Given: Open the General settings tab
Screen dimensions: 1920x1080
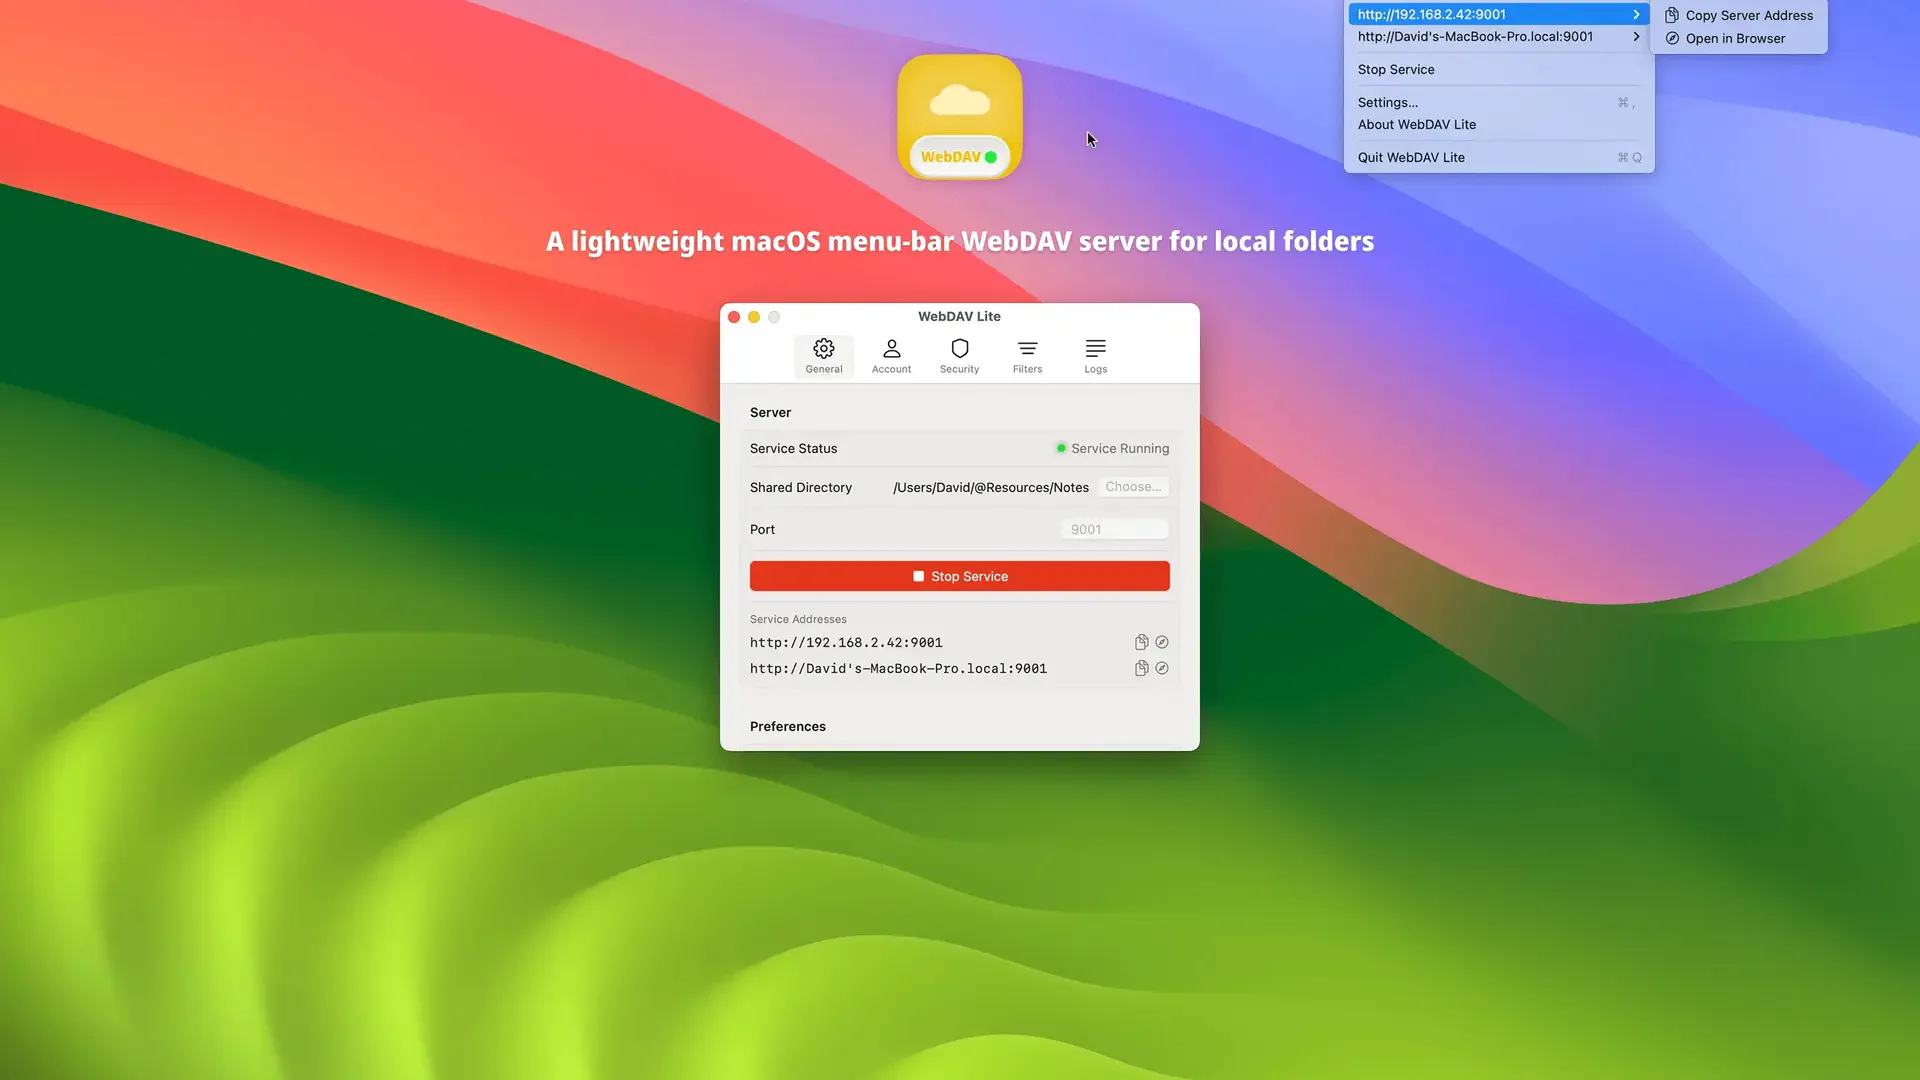Looking at the screenshot, I should [x=824, y=356].
